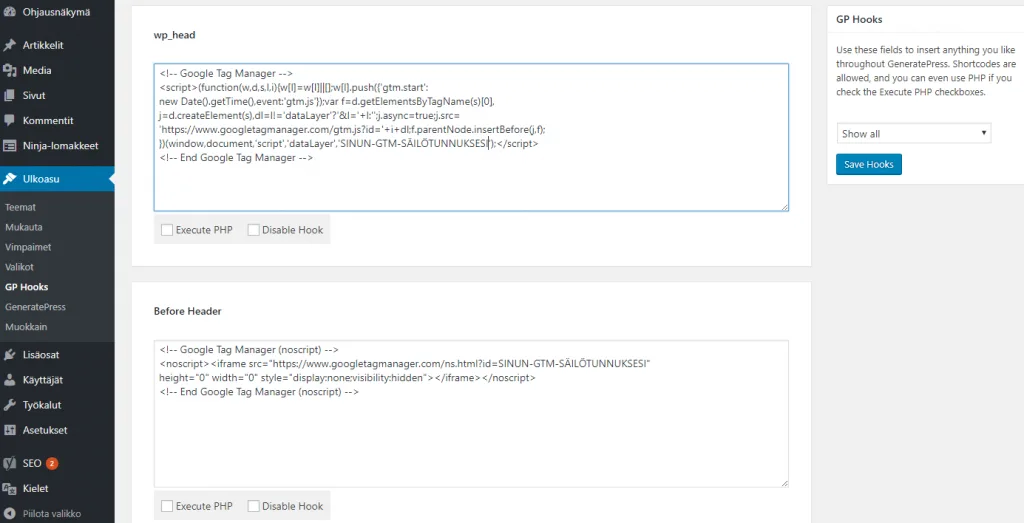Open Artikkelit menu item
This screenshot has width=1024, height=523.
click(x=57, y=45)
